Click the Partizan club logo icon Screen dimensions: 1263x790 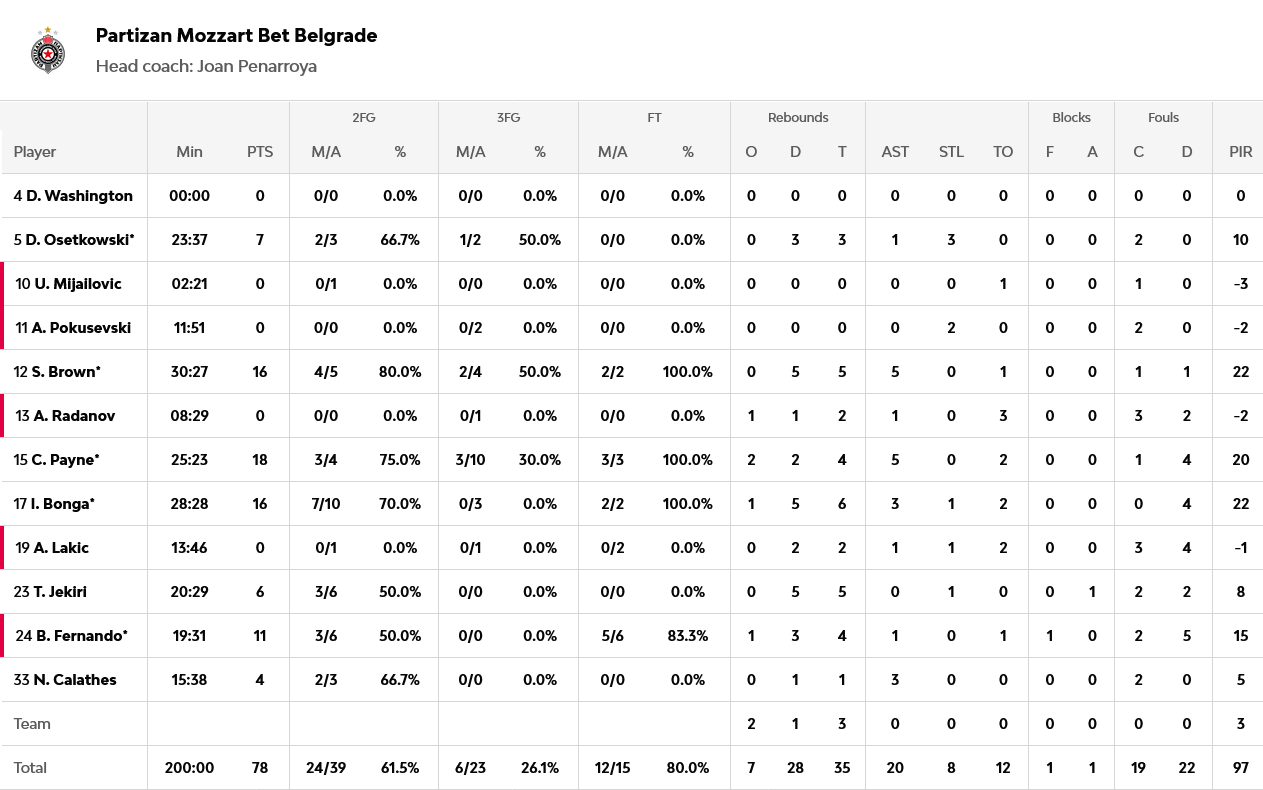pyautogui.click(x=48, y=50)
